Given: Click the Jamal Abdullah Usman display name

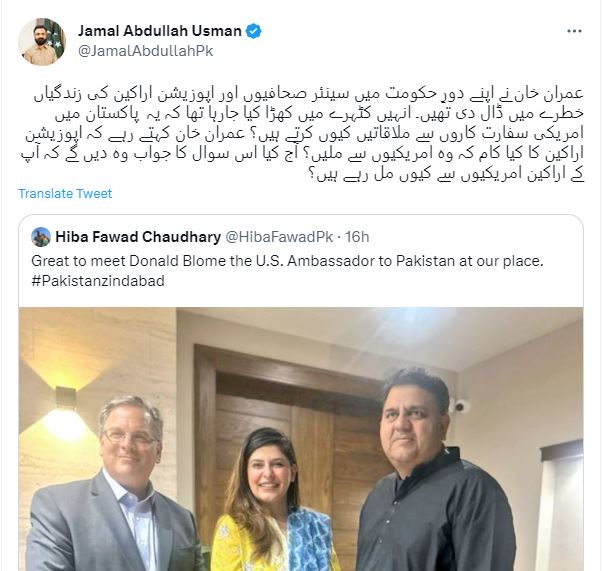Looking at the screenshot, I should tap(160, 31).
